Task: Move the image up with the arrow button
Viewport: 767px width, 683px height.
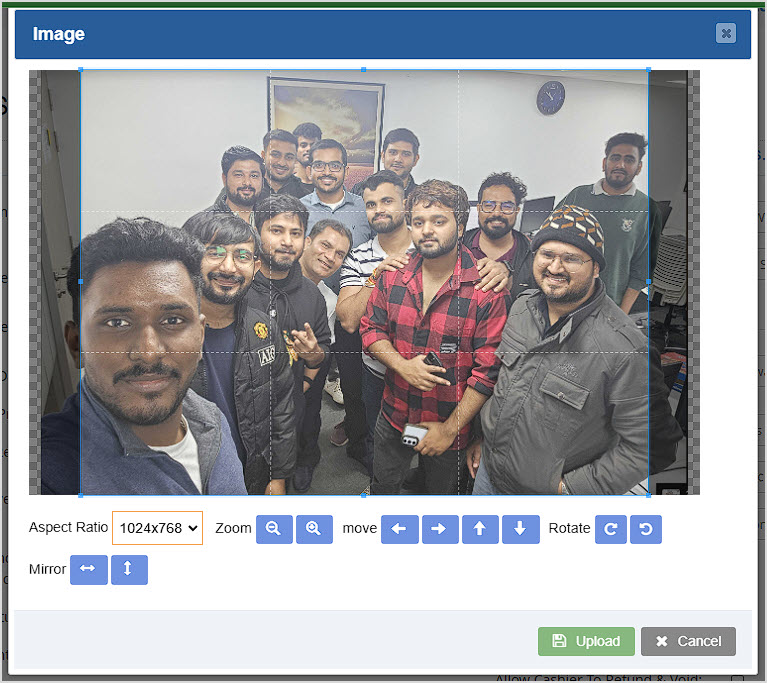Action: (x=480, y=529)
